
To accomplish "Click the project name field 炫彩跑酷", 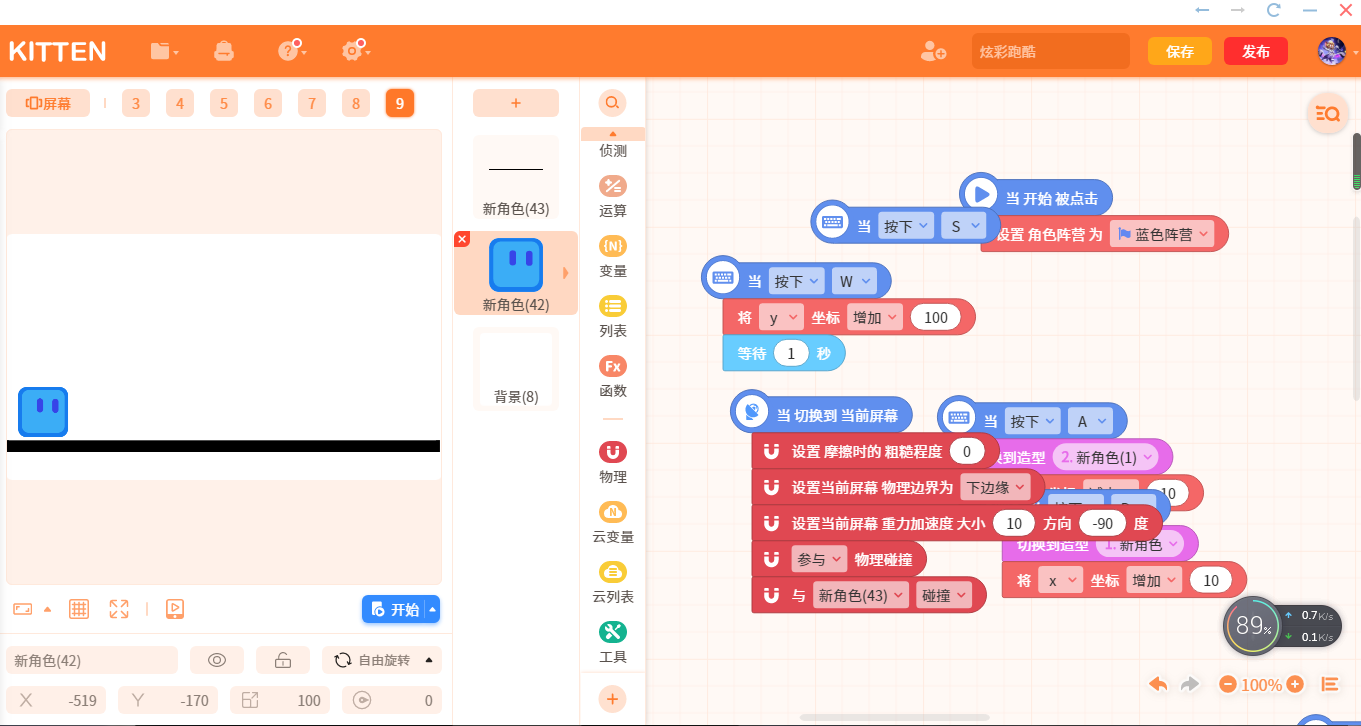I will [1050, 51].
